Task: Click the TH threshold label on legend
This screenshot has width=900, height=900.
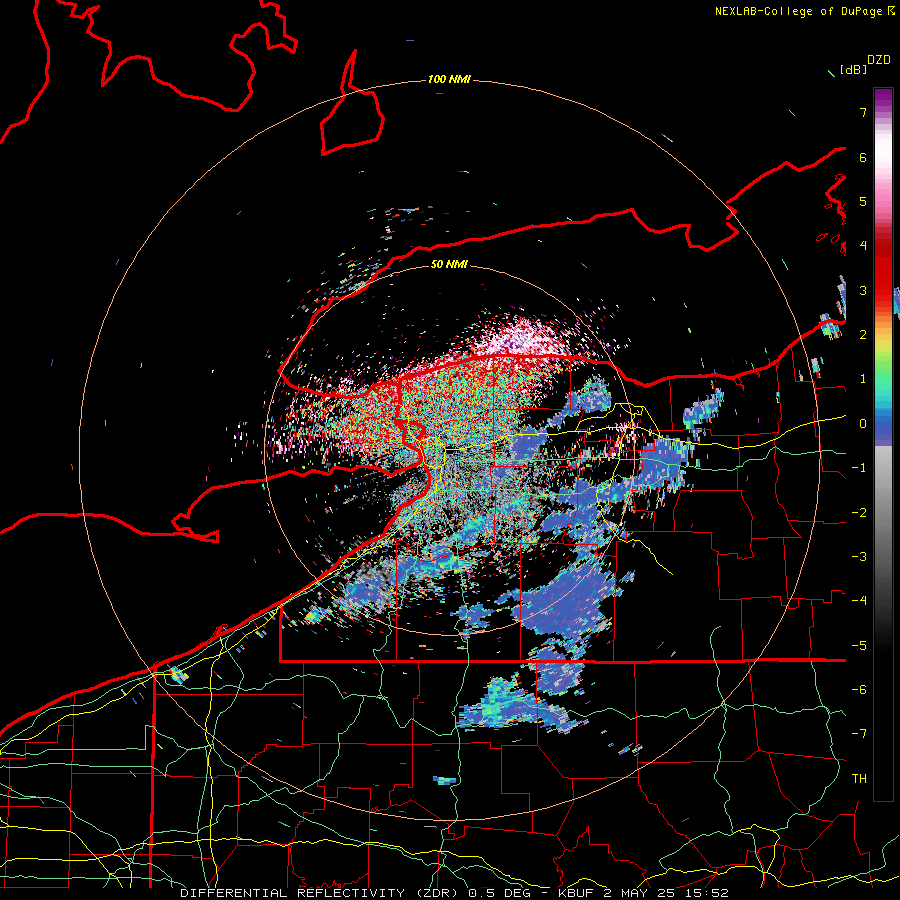Action: (x=859, y=779)
